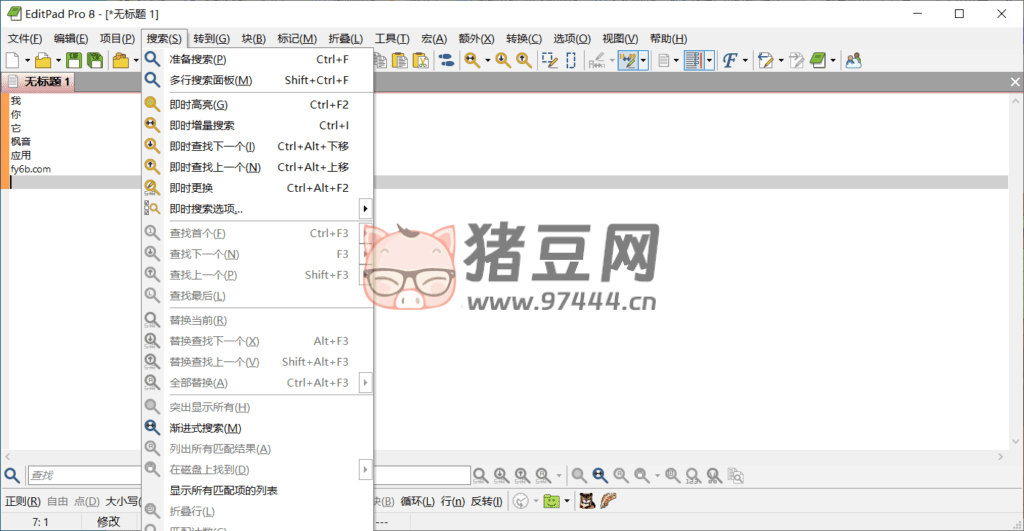
Task: Create a new file with the toolbar icon
Action: click(x=12, y=61)
